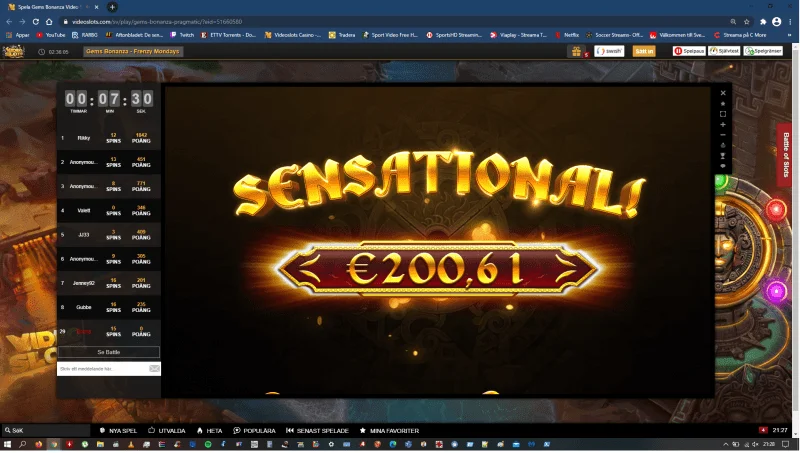Click the page vertical scrollbar
Screen dimensions: 800x453
click(x=795, y=240)
